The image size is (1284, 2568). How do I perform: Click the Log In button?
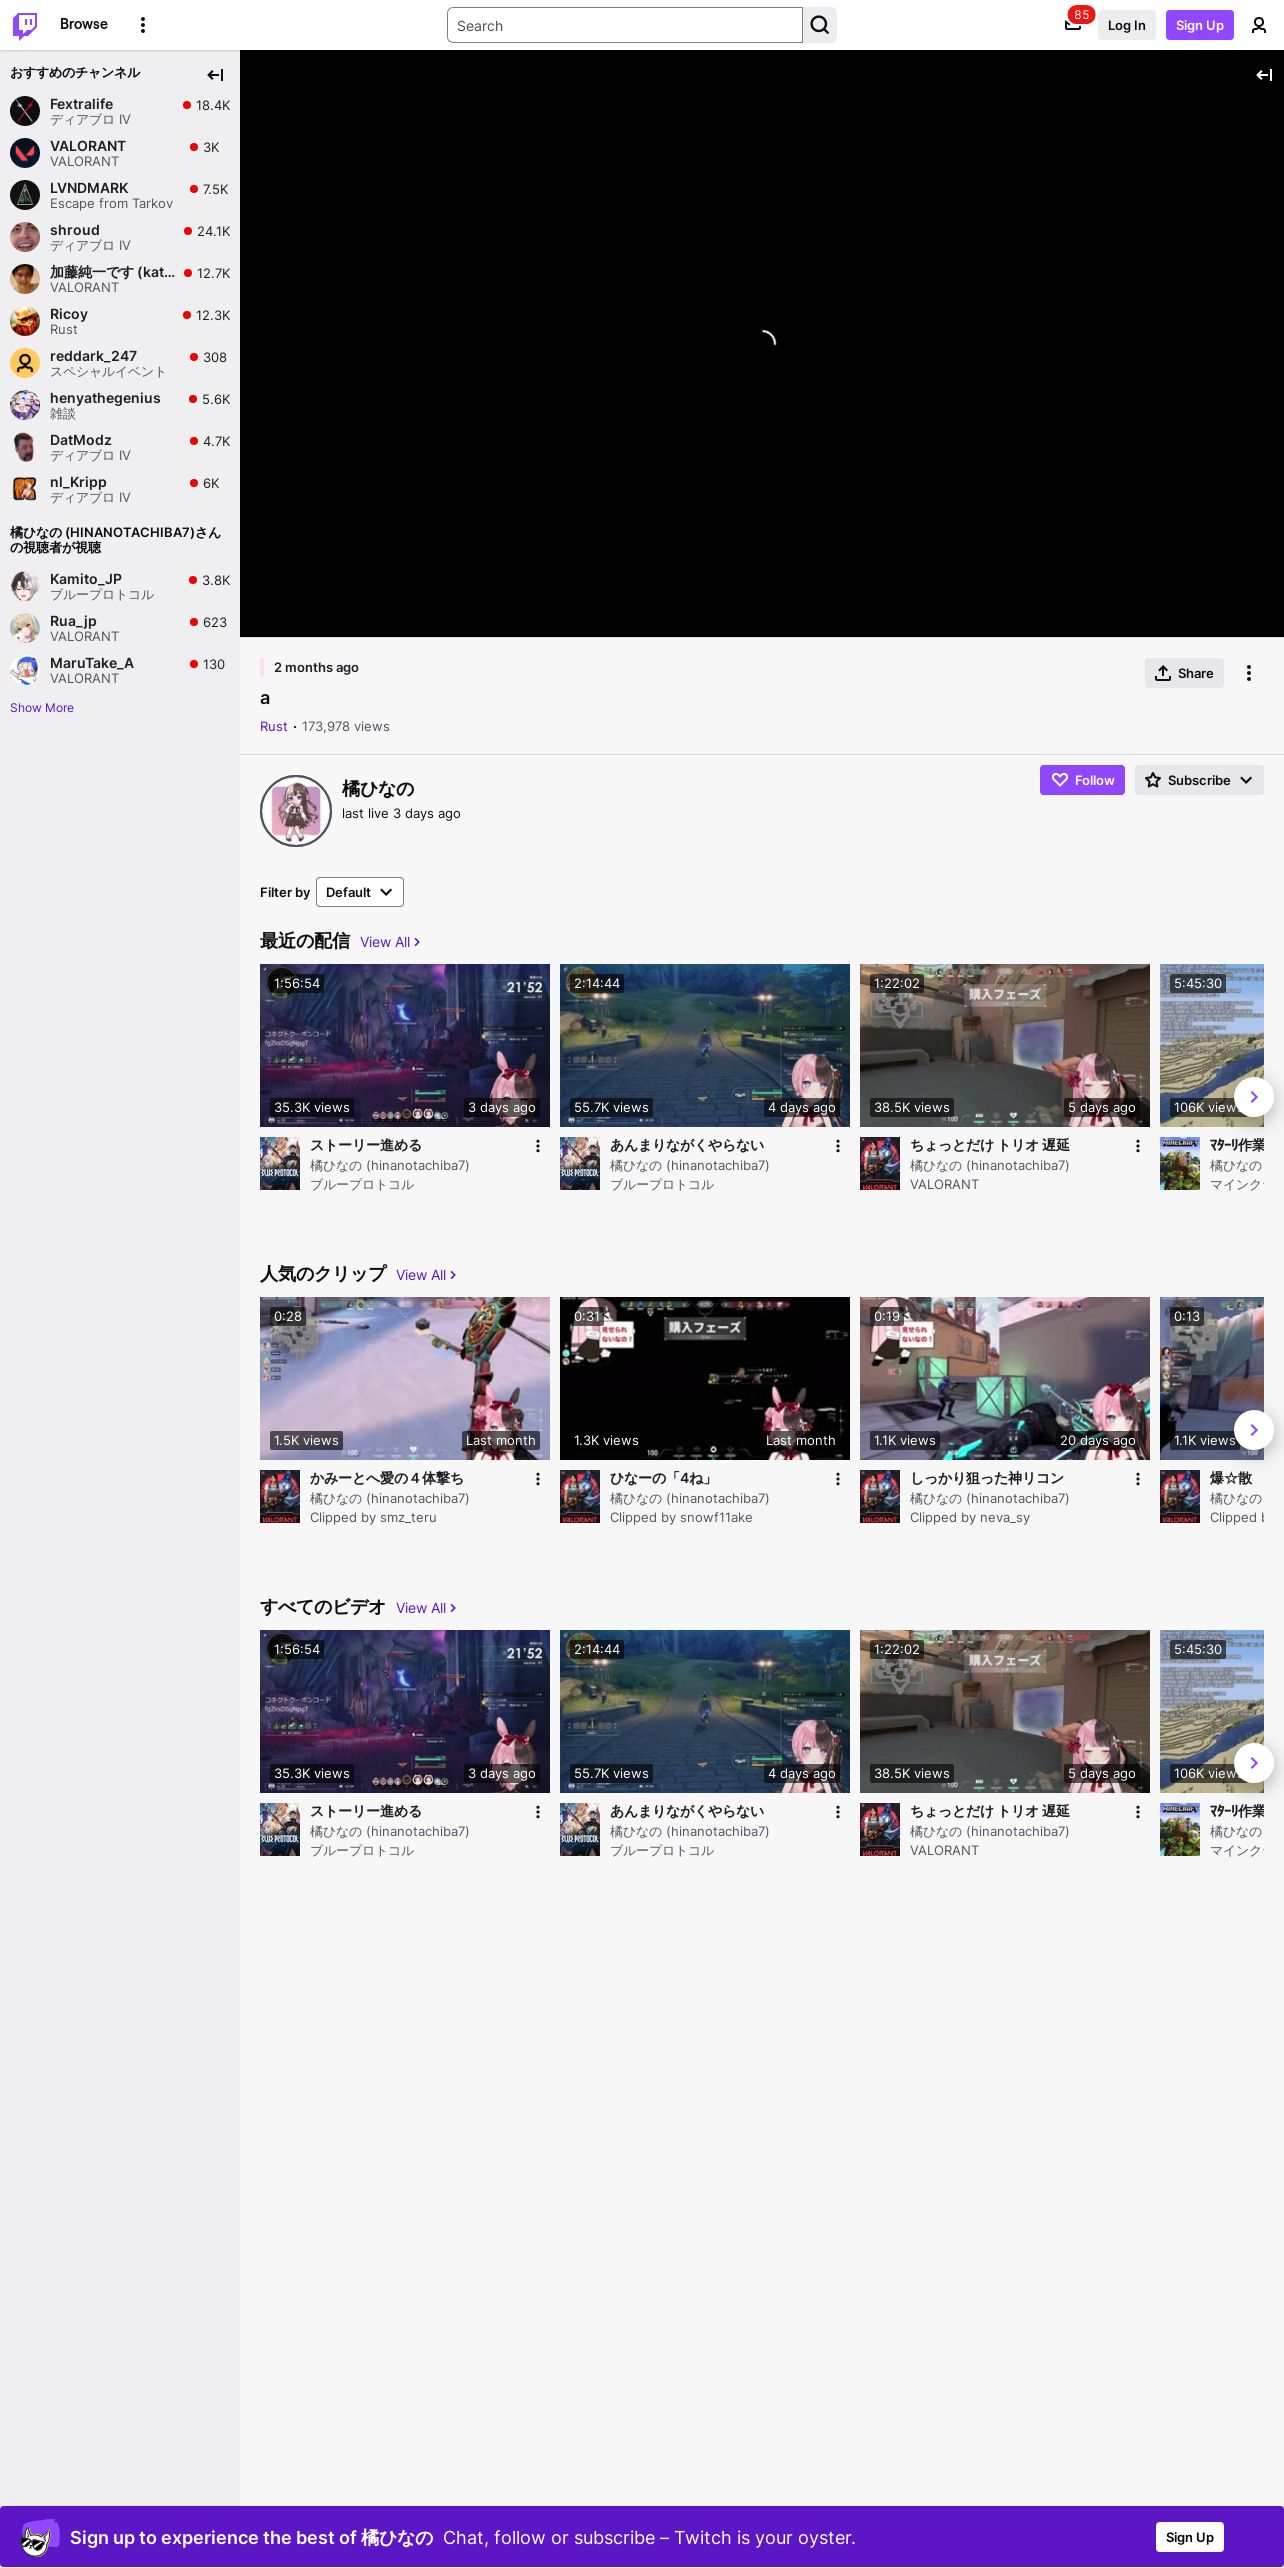pos(1126,25)
